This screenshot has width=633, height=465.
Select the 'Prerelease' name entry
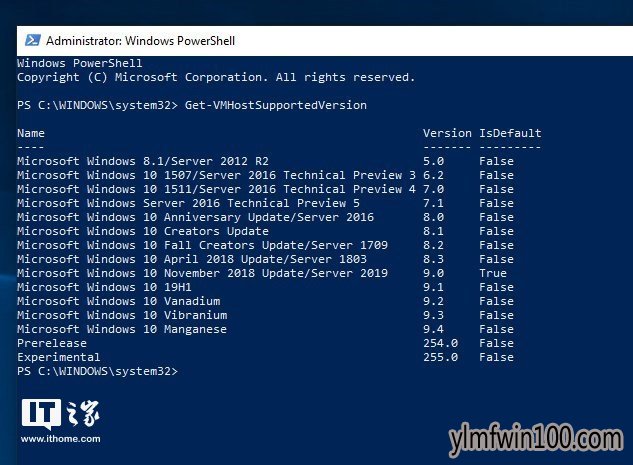[x=52, y=343]
